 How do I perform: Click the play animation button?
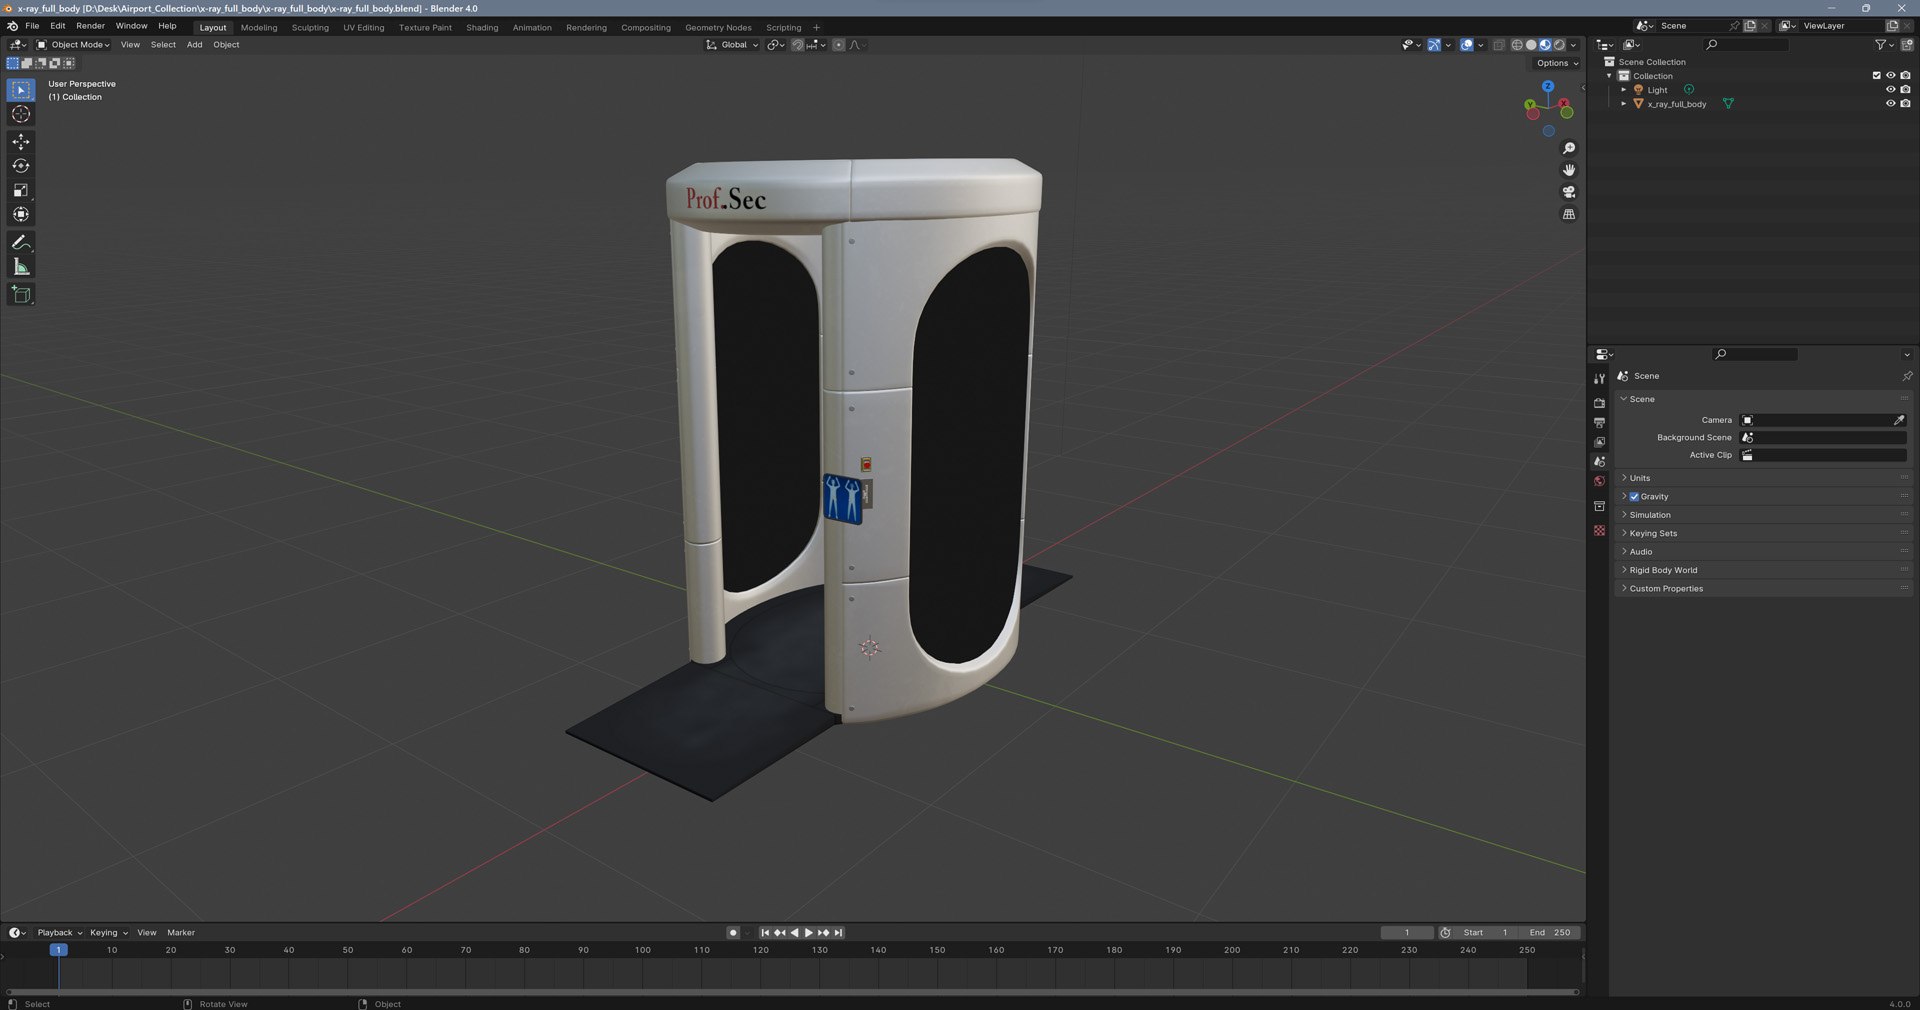[x=808, y=933]
